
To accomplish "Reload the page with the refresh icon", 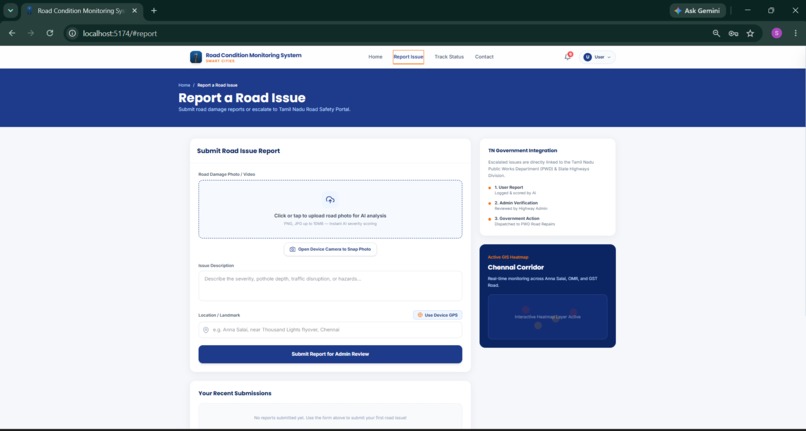I will 50,33.
